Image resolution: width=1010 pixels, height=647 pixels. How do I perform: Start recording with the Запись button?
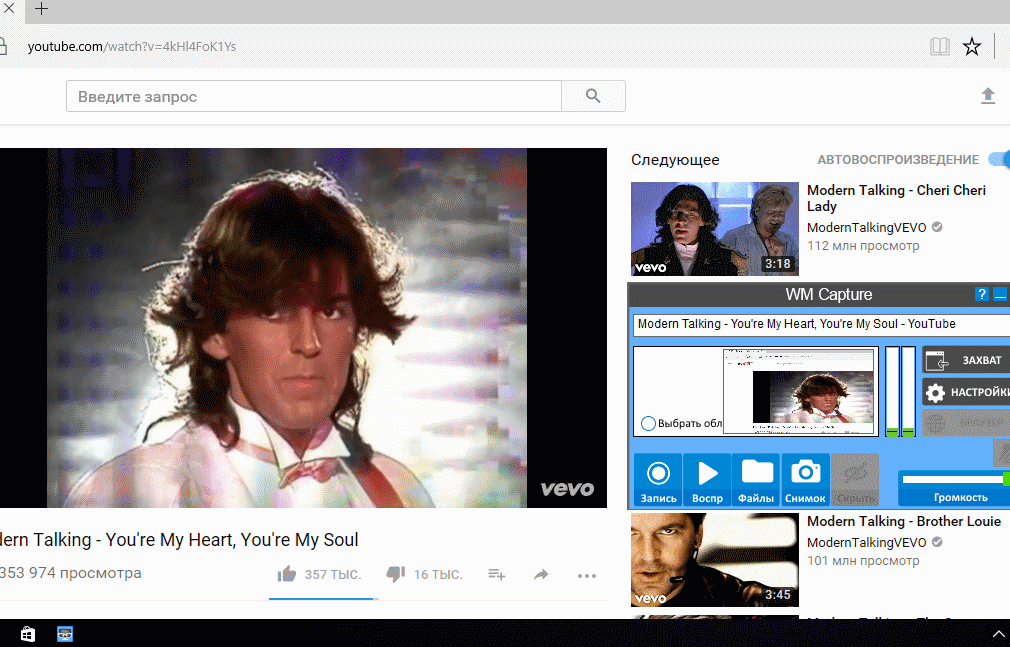point(658,480)
